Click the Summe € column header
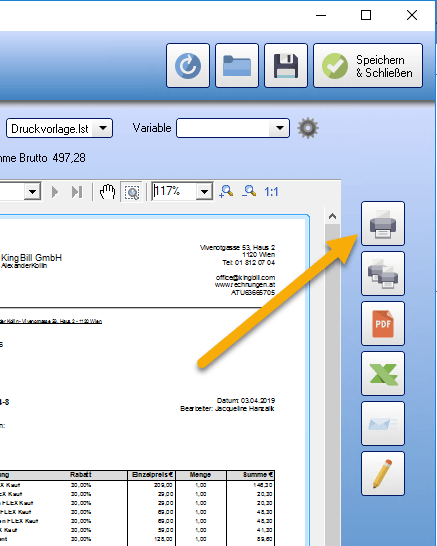Viewport: 437px width, 546px height. tap(251, 475)
